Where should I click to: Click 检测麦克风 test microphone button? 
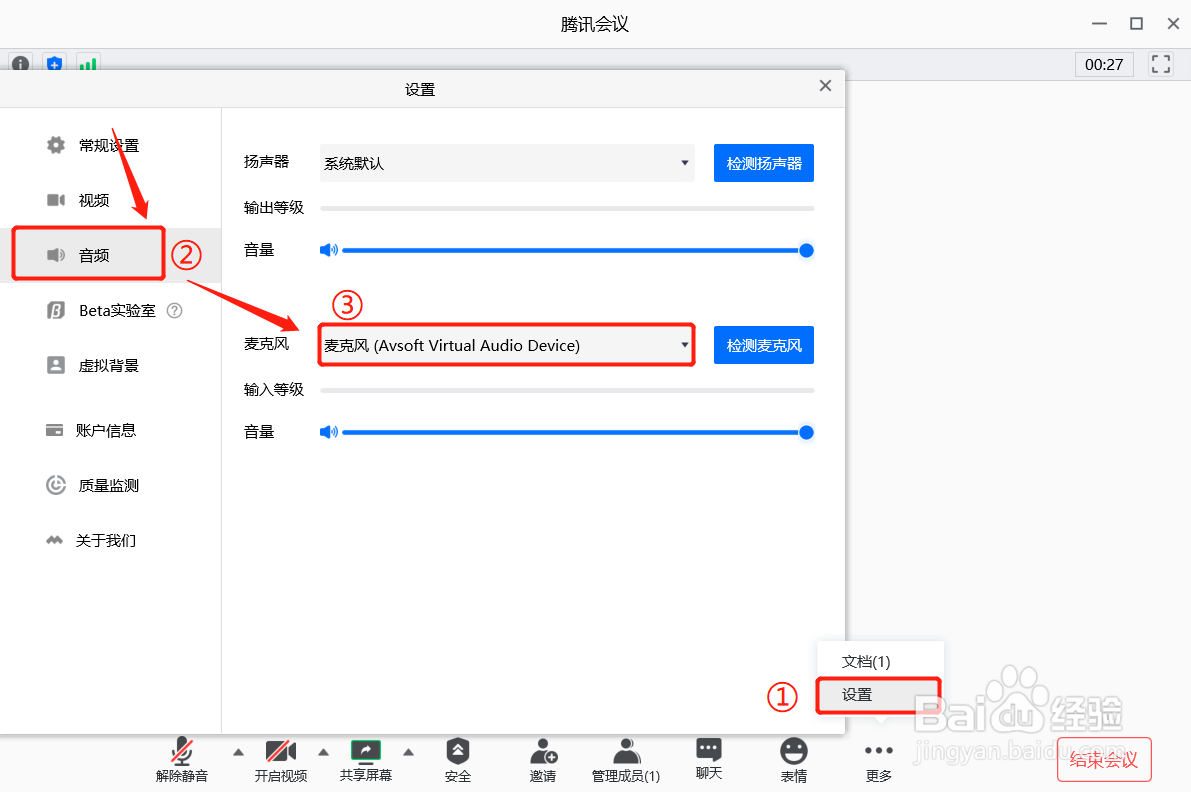click(763, 346)
